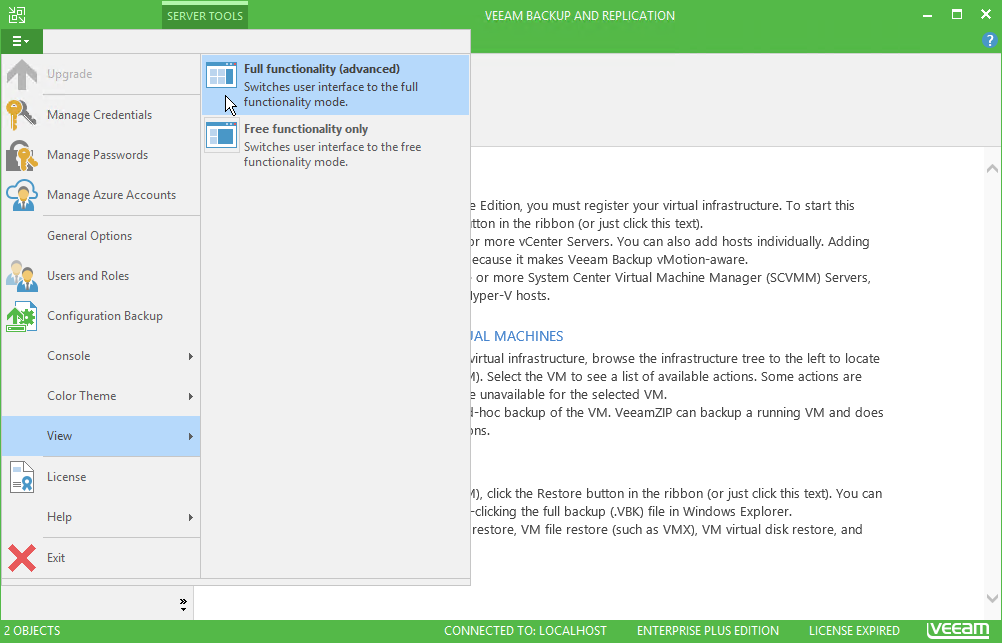Open the Help menu entry
Image resolution: width=1002 pixels, height=643 pixels.
click(x=101, y=517)
